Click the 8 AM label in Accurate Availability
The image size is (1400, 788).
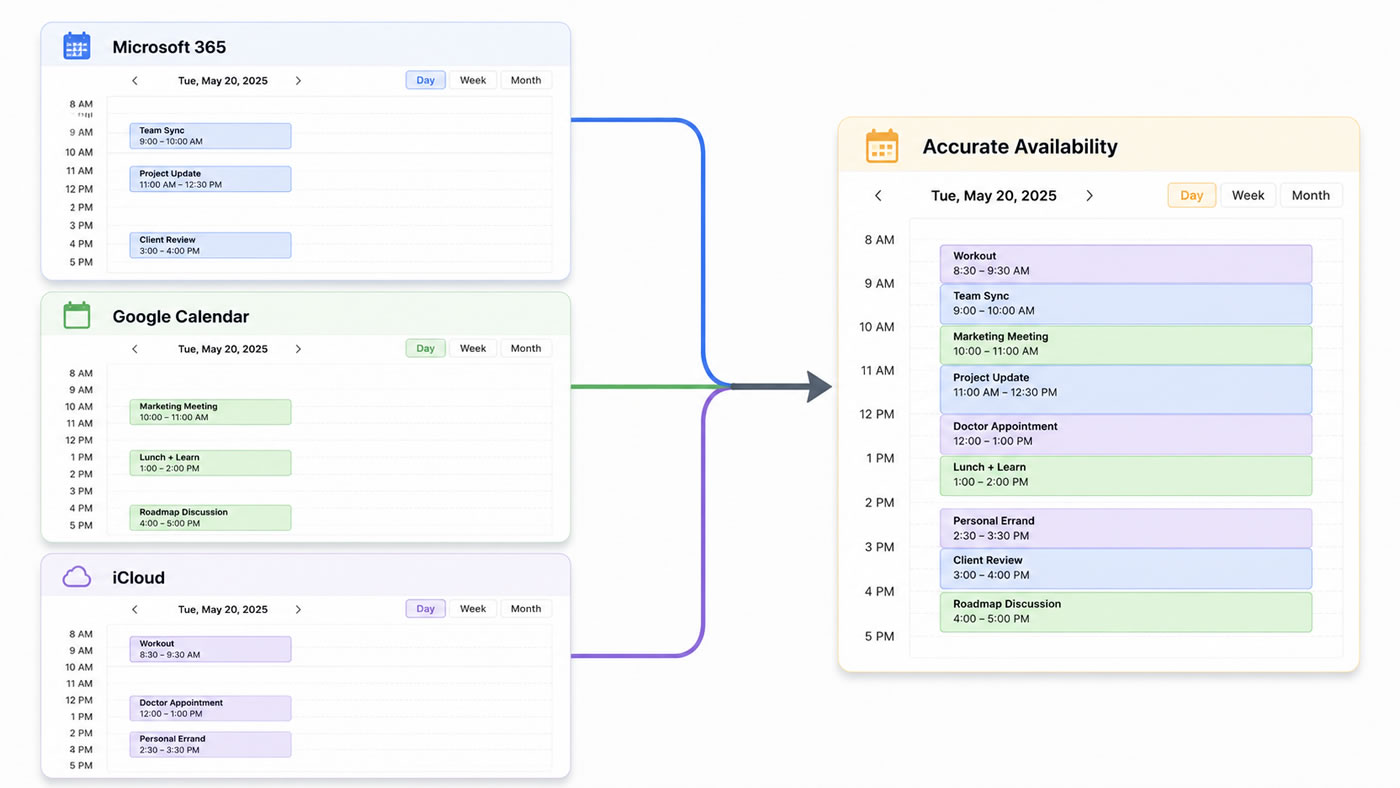pyautogui.click(x=879, y=240)
